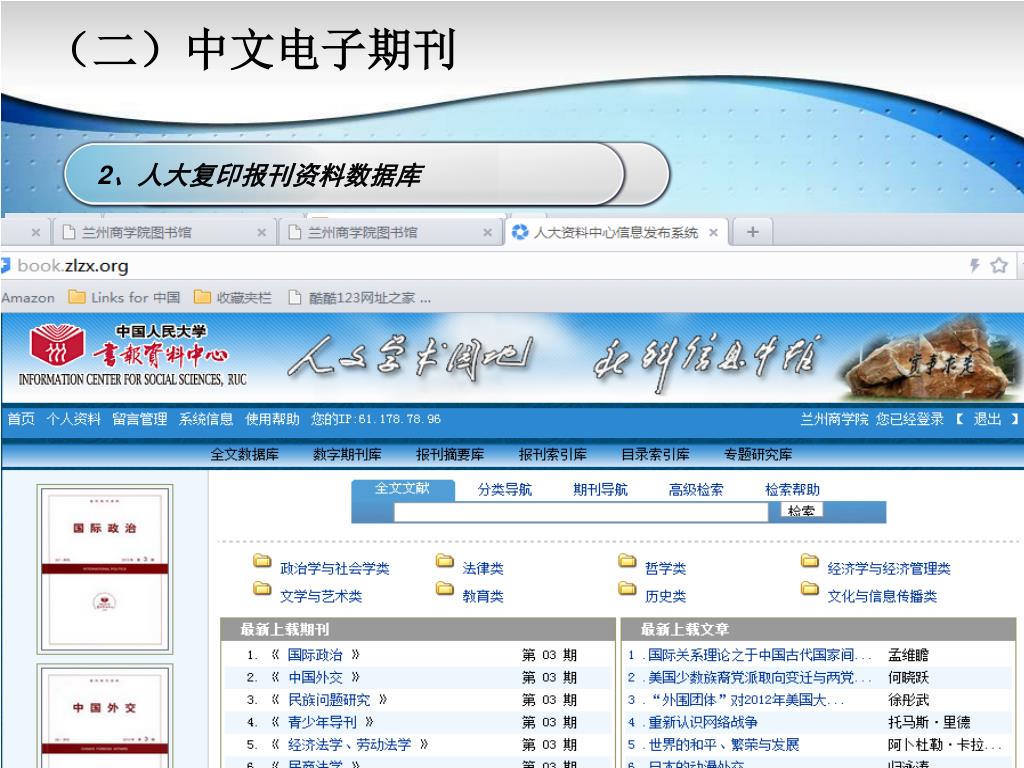
Task: Open the 目录索引库 menu
Action: 655,455
